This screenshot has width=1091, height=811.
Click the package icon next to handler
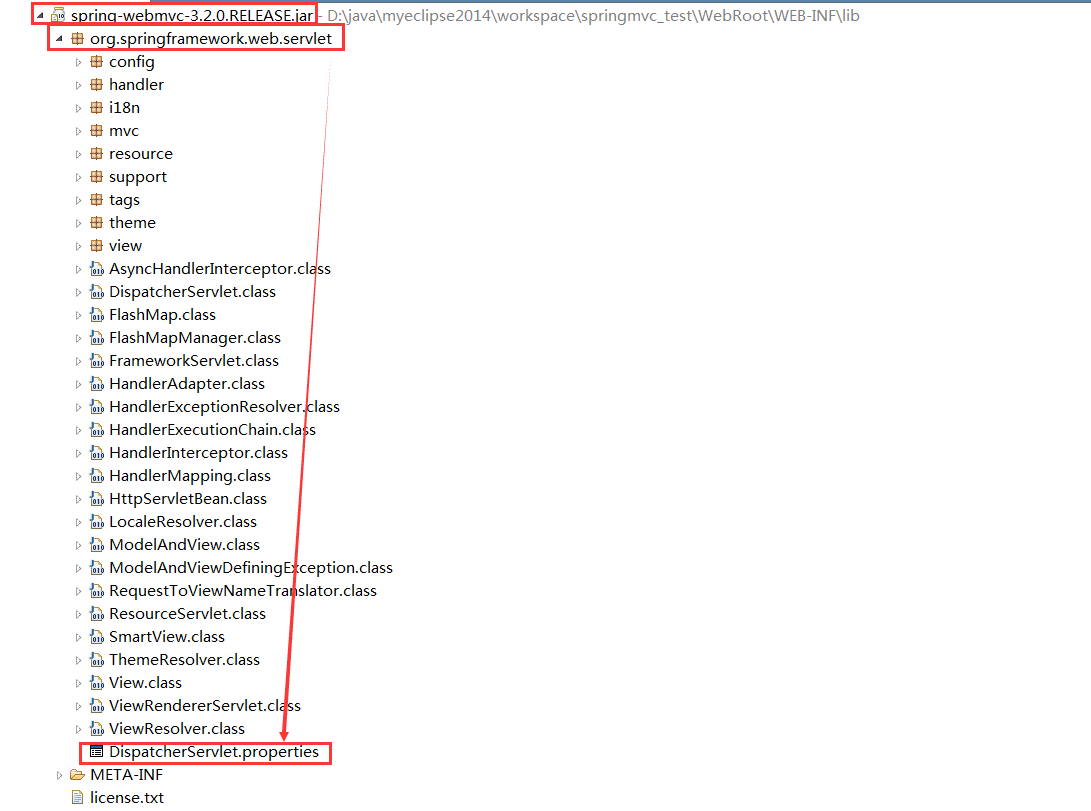(x=97, y=85)
